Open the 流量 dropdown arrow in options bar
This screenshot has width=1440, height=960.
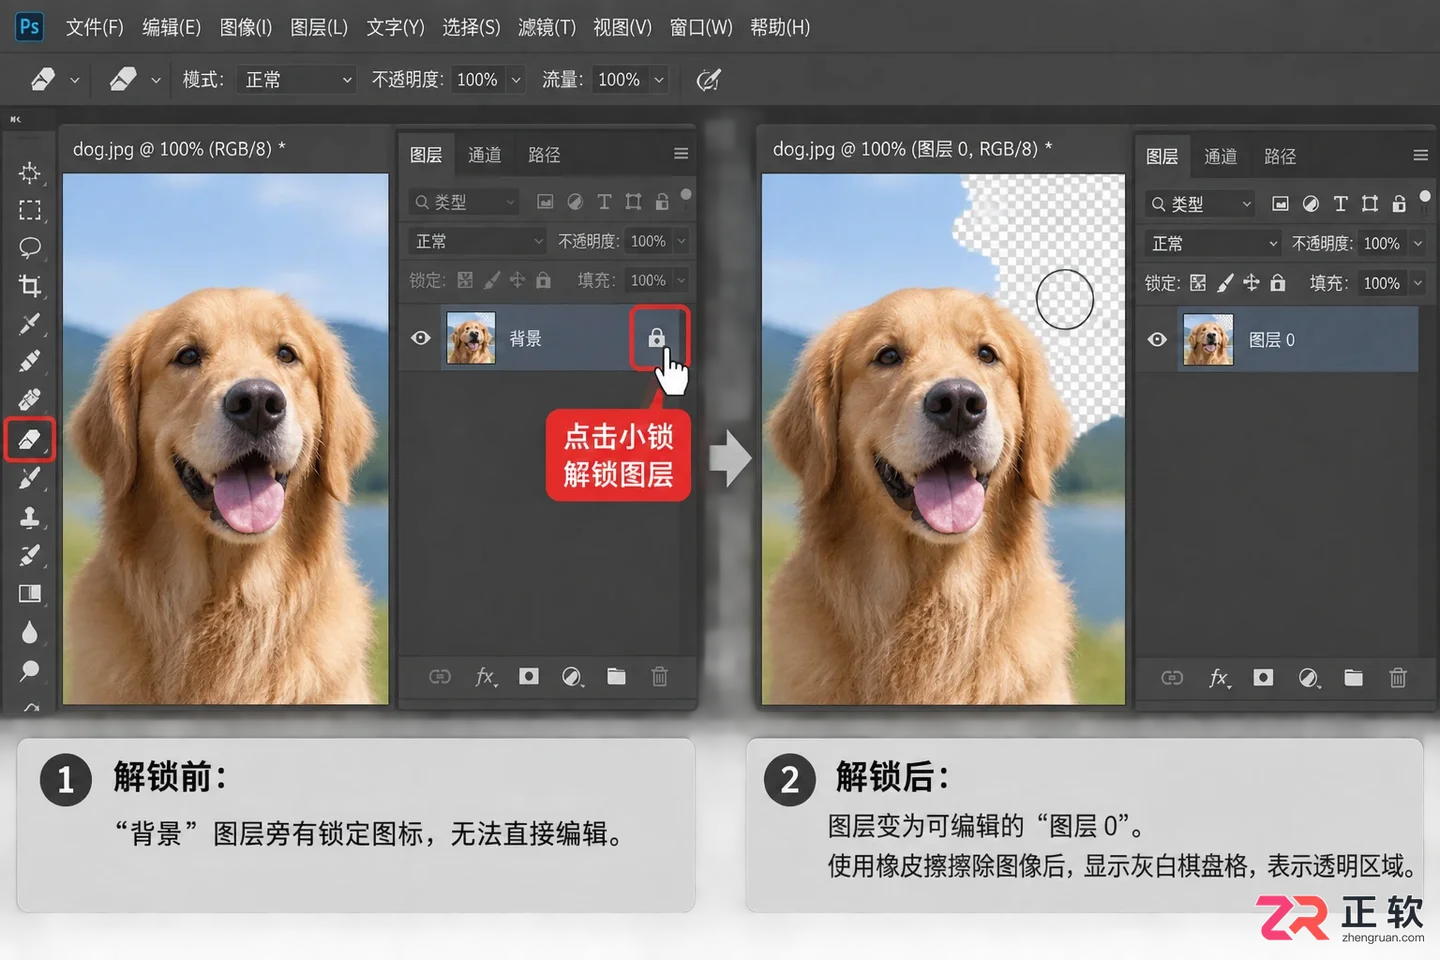pyautogui.click(x=659, y=79)
